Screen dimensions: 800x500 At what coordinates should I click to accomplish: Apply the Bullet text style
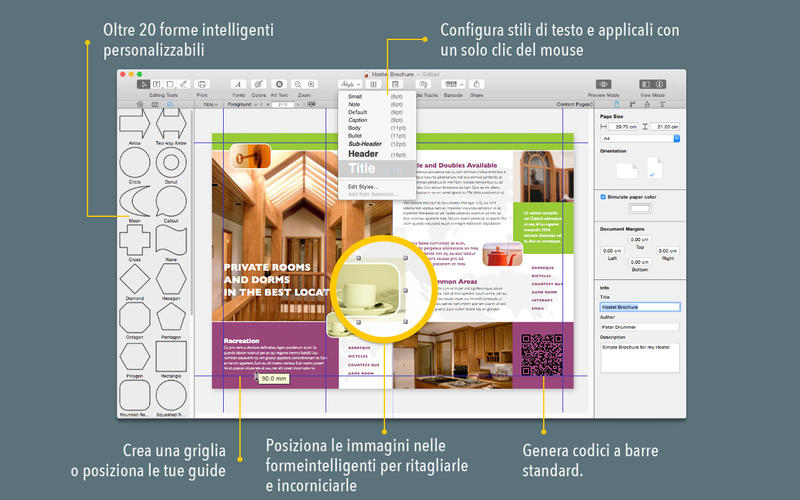tap(377, 136)
